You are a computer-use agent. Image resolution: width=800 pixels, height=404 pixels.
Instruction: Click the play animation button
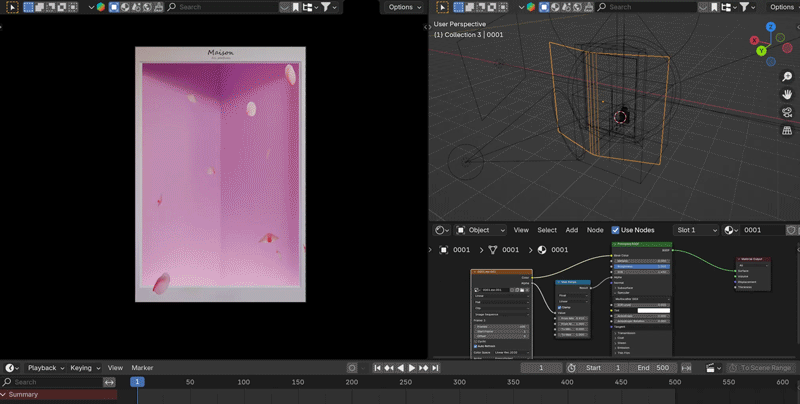[x=412, y=368]
